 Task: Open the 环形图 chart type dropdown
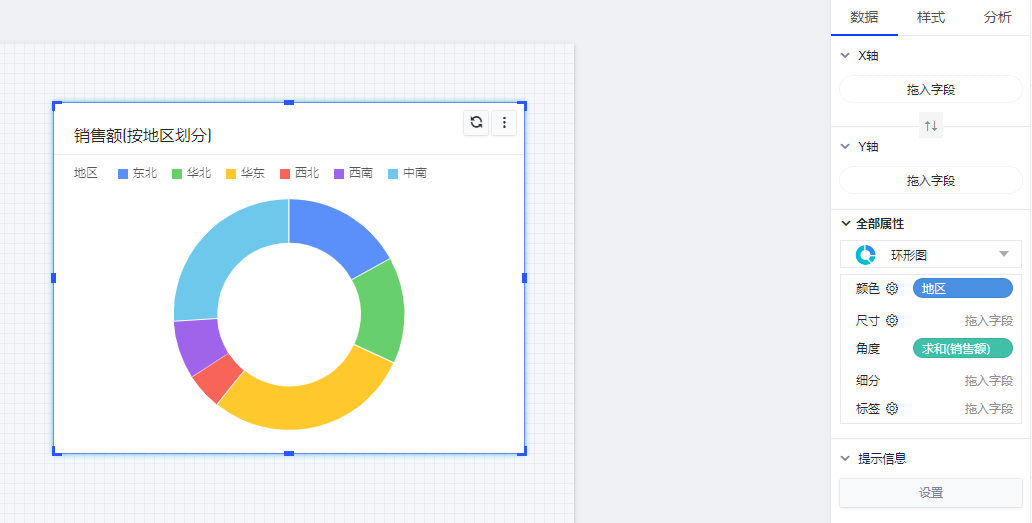coord(1003,254)
